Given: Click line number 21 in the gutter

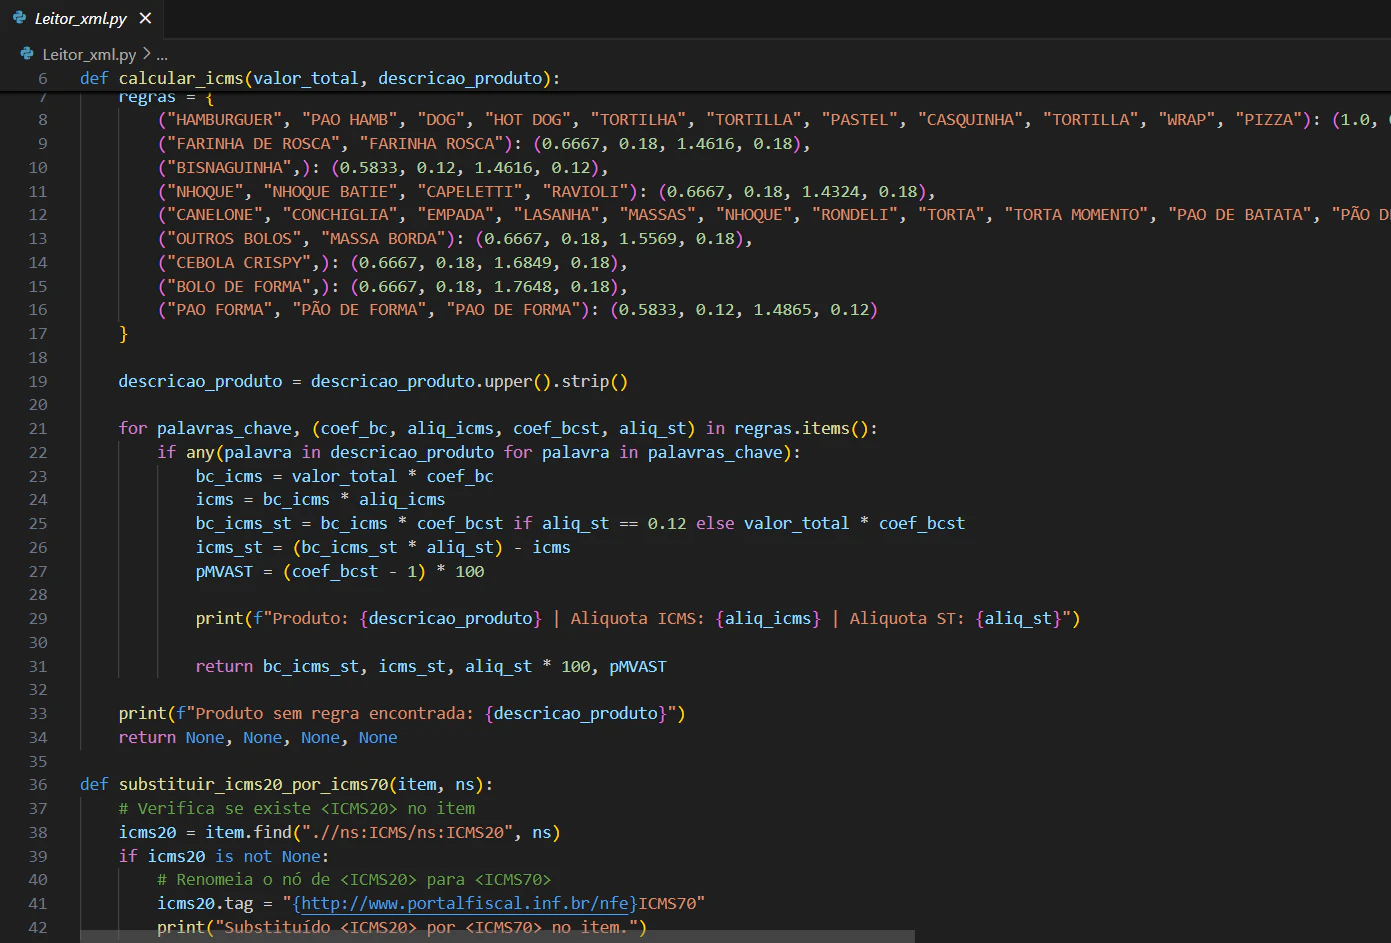Looking at the screenshot, I should 38,428.
